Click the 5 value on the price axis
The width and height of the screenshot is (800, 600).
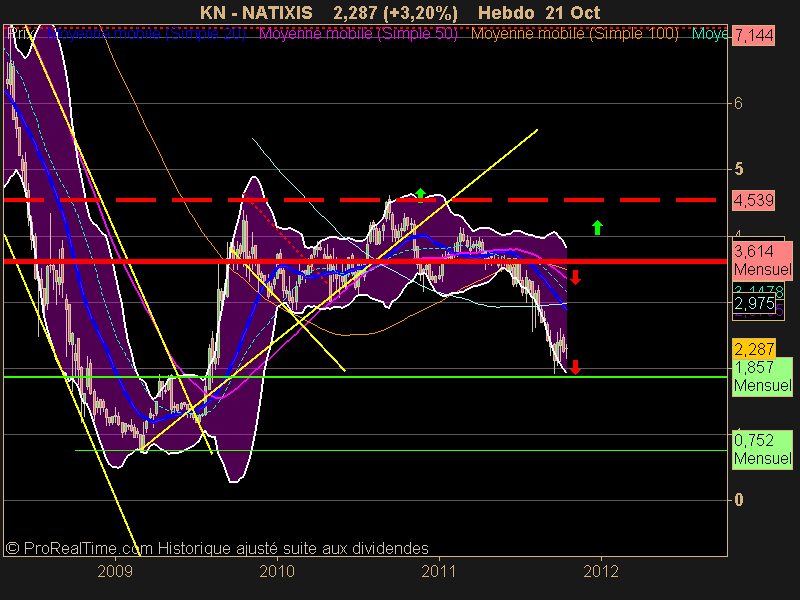pyautogui.click(x=738, y=169)
